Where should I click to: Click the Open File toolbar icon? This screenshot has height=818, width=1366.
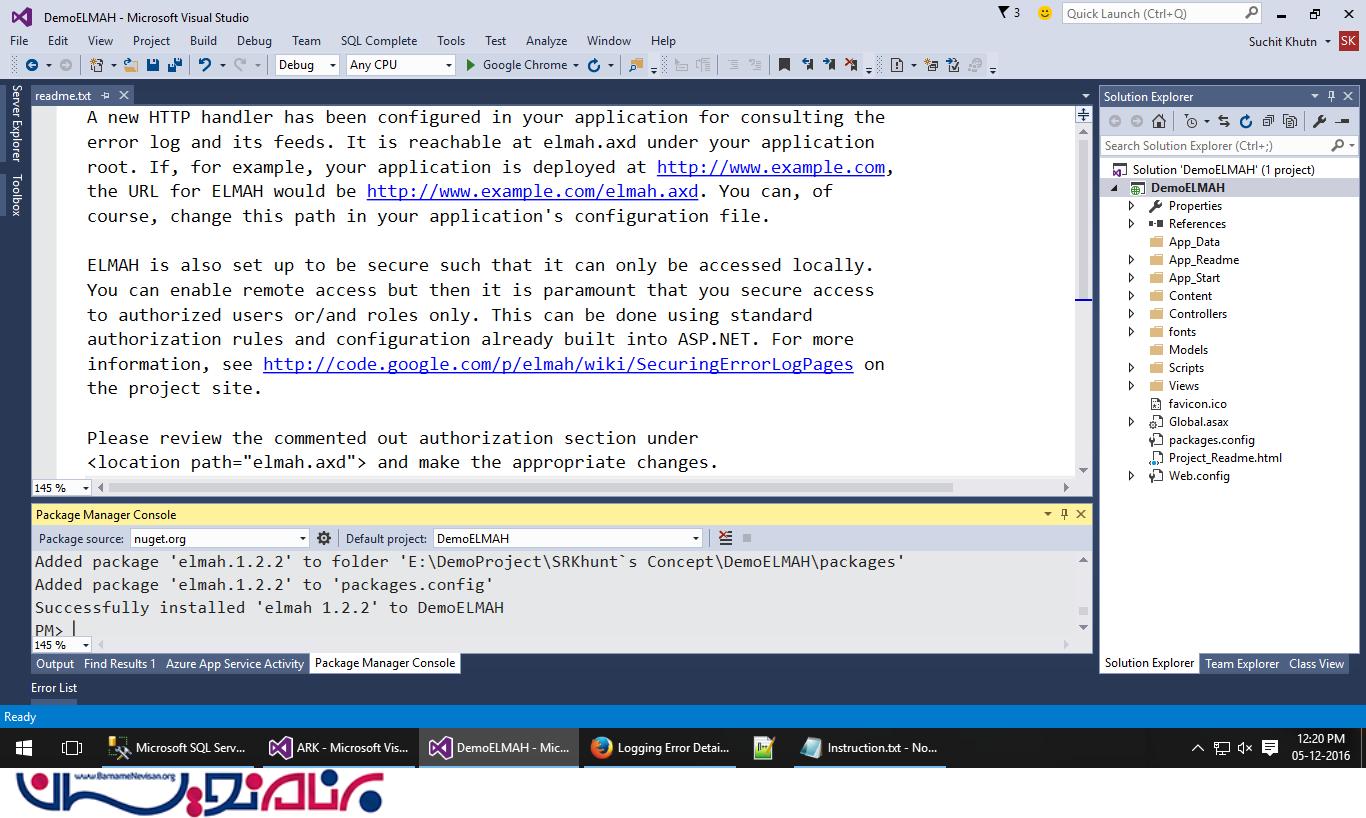pos(132,65)
